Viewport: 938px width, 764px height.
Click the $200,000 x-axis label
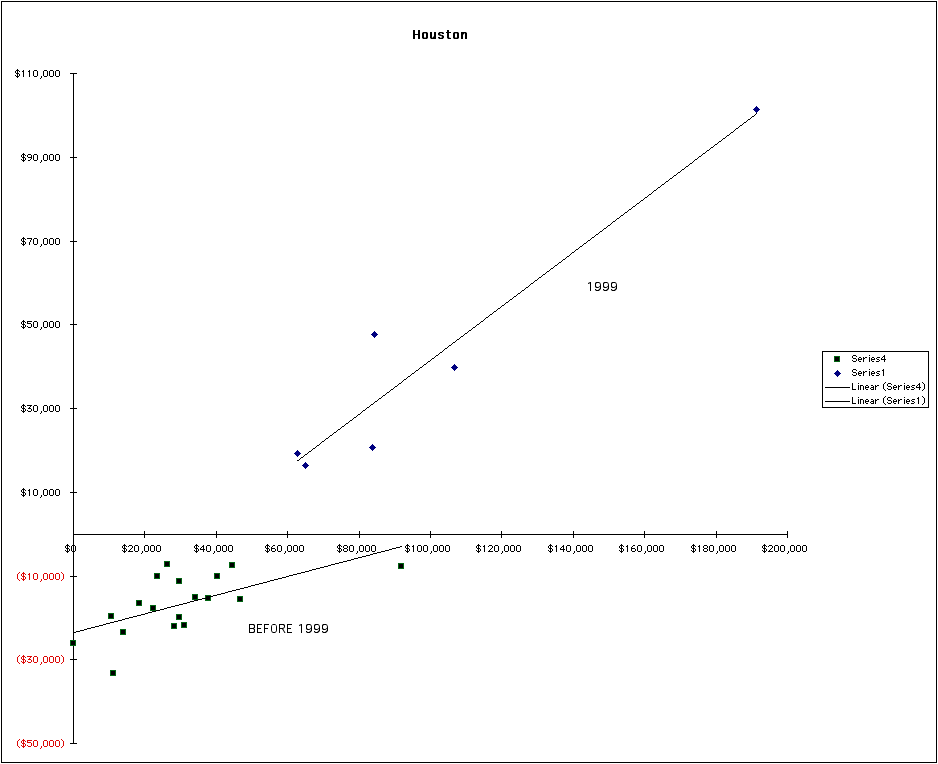[785, 549]
